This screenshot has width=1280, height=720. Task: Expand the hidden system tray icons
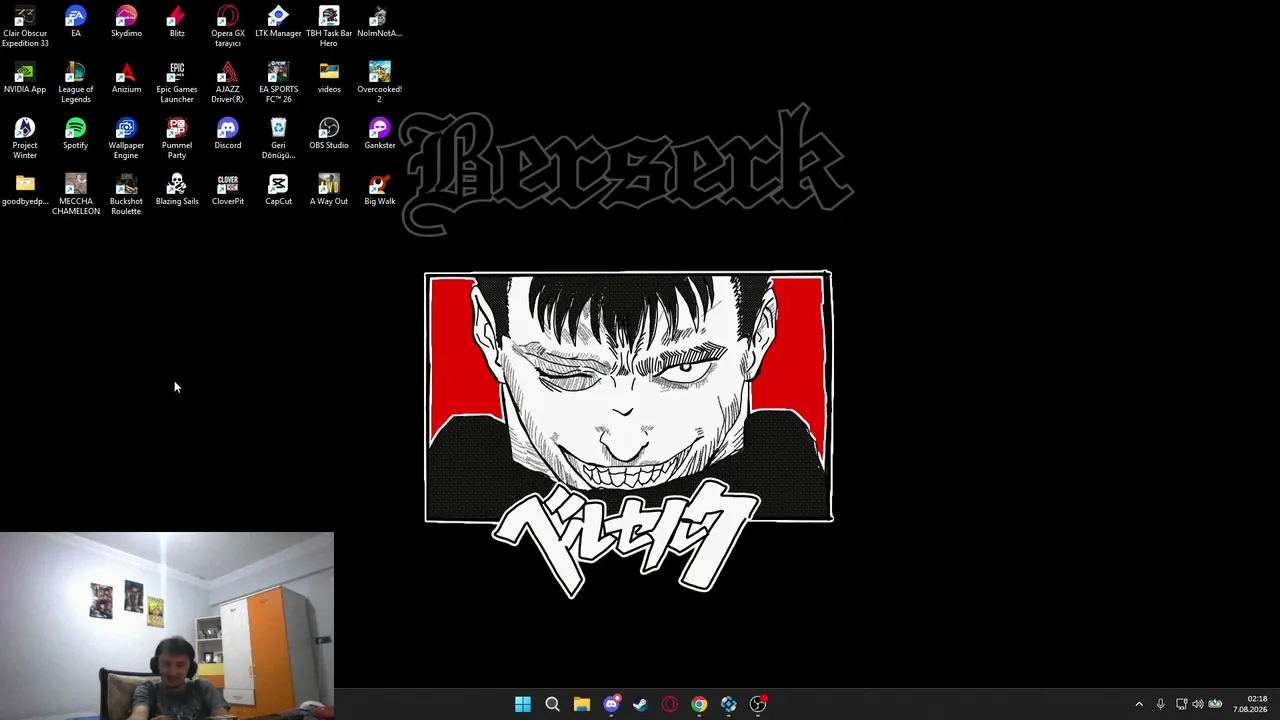1139,704
